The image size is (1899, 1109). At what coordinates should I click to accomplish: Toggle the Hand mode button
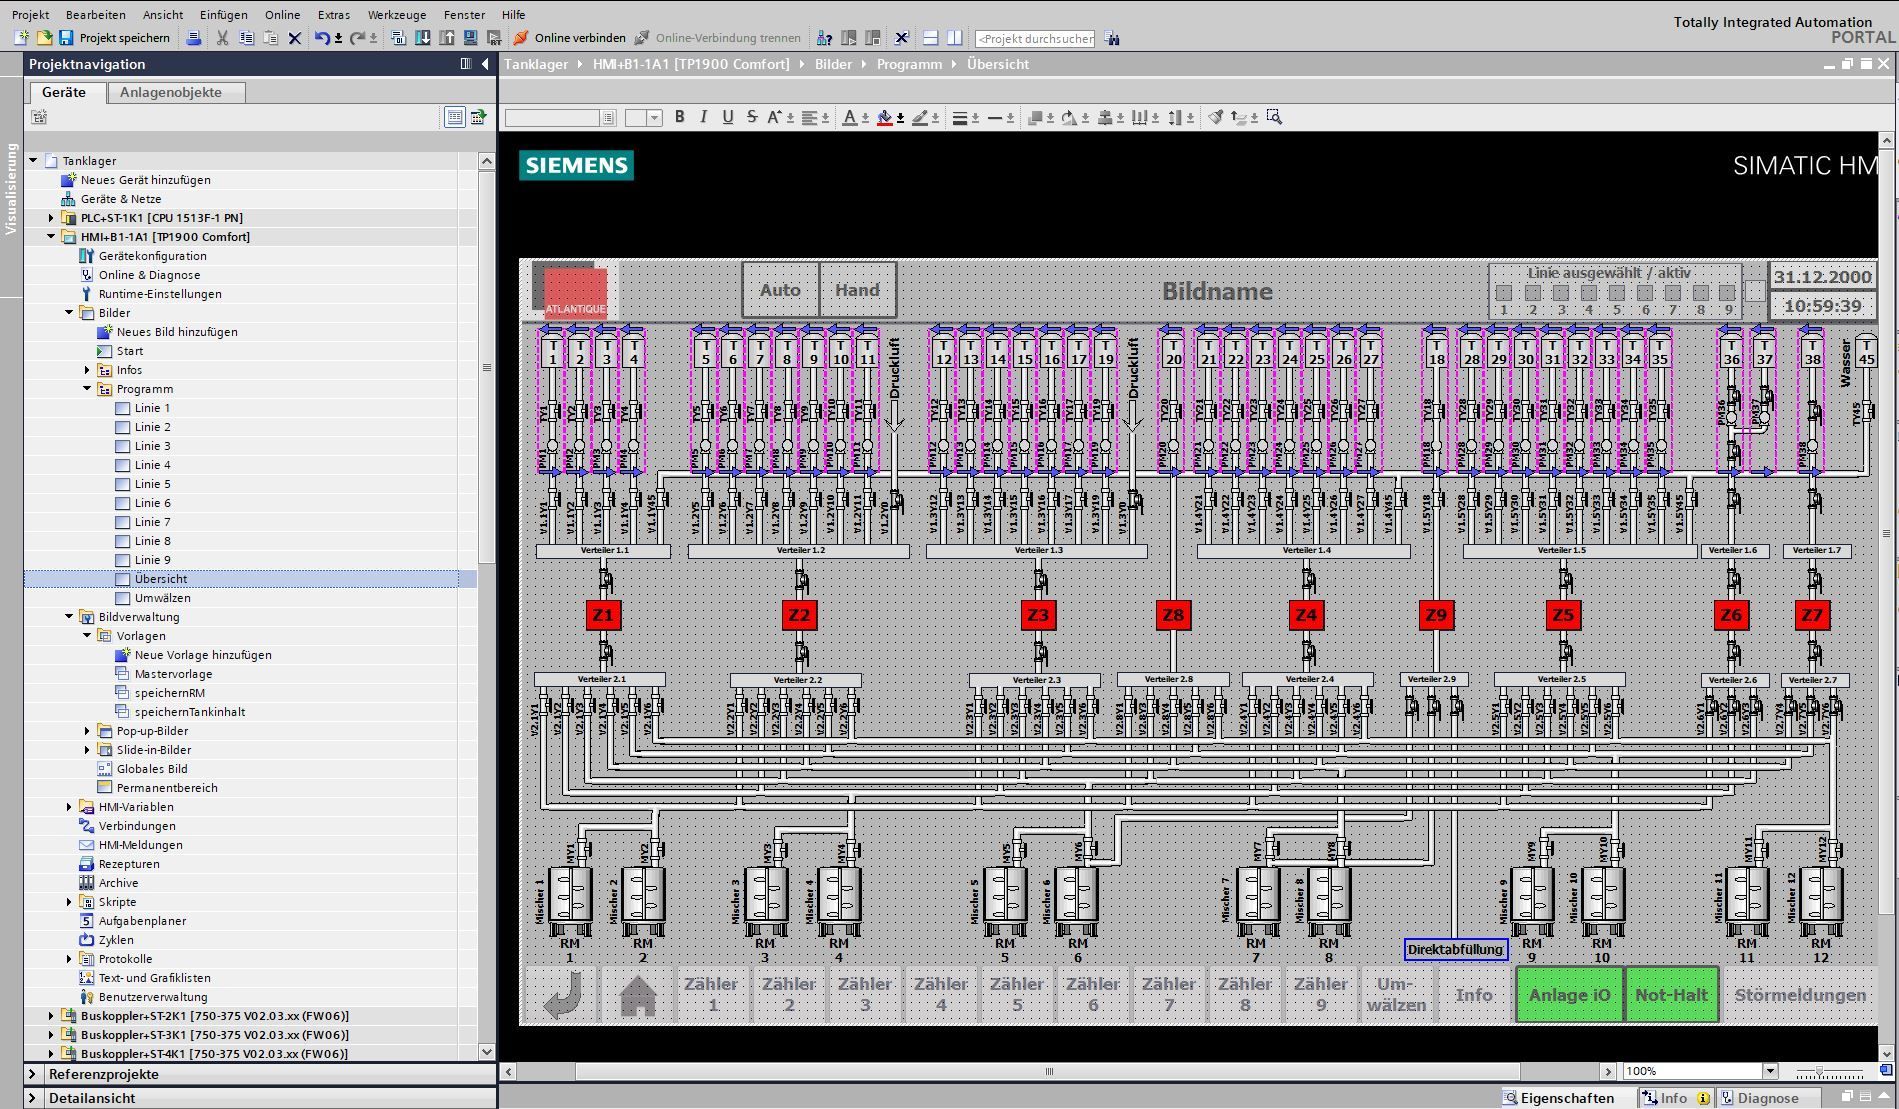[x=857, y=290]
